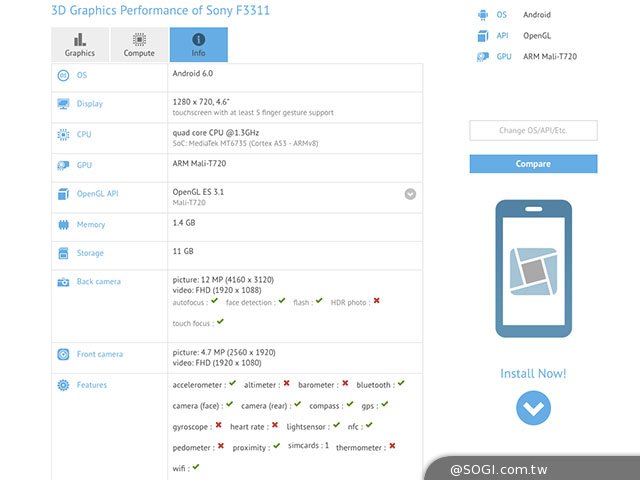This screenshot has width=640, height=480.
Task: Click the gyroscope red cross
Action: tap(218, 425)
